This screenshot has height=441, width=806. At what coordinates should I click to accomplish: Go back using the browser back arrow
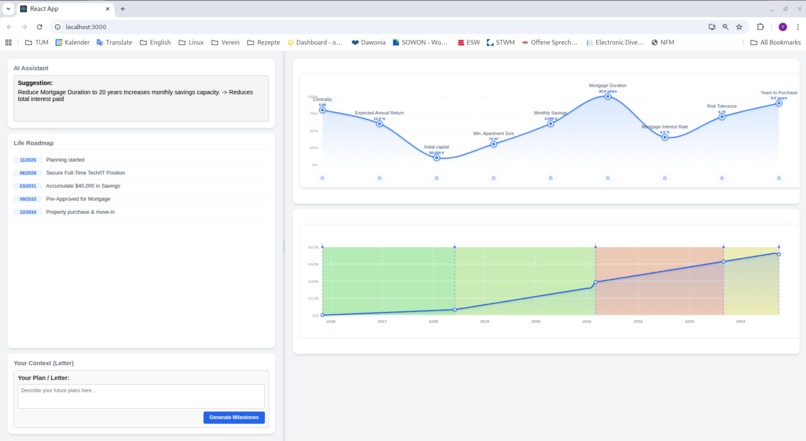(x=9, y=27)
